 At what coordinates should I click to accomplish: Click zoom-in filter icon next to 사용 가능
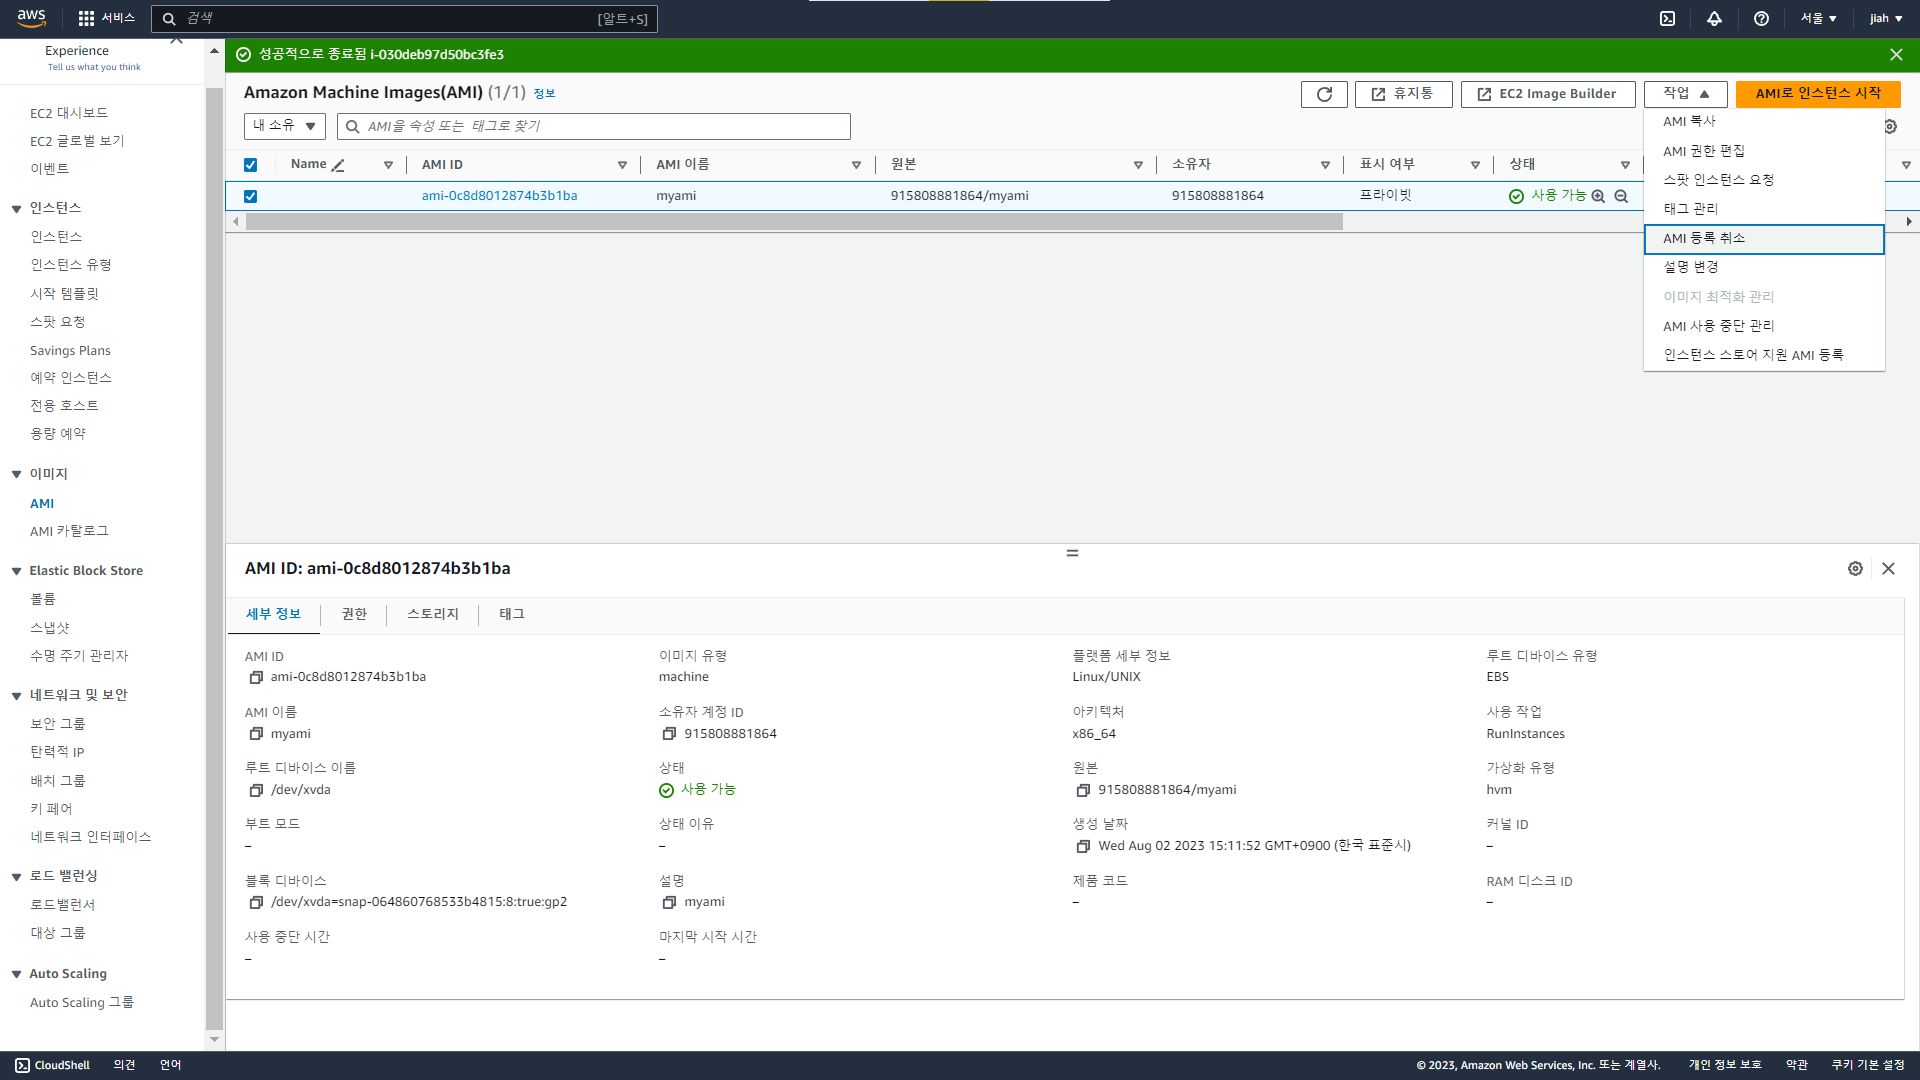(1598, 196)
